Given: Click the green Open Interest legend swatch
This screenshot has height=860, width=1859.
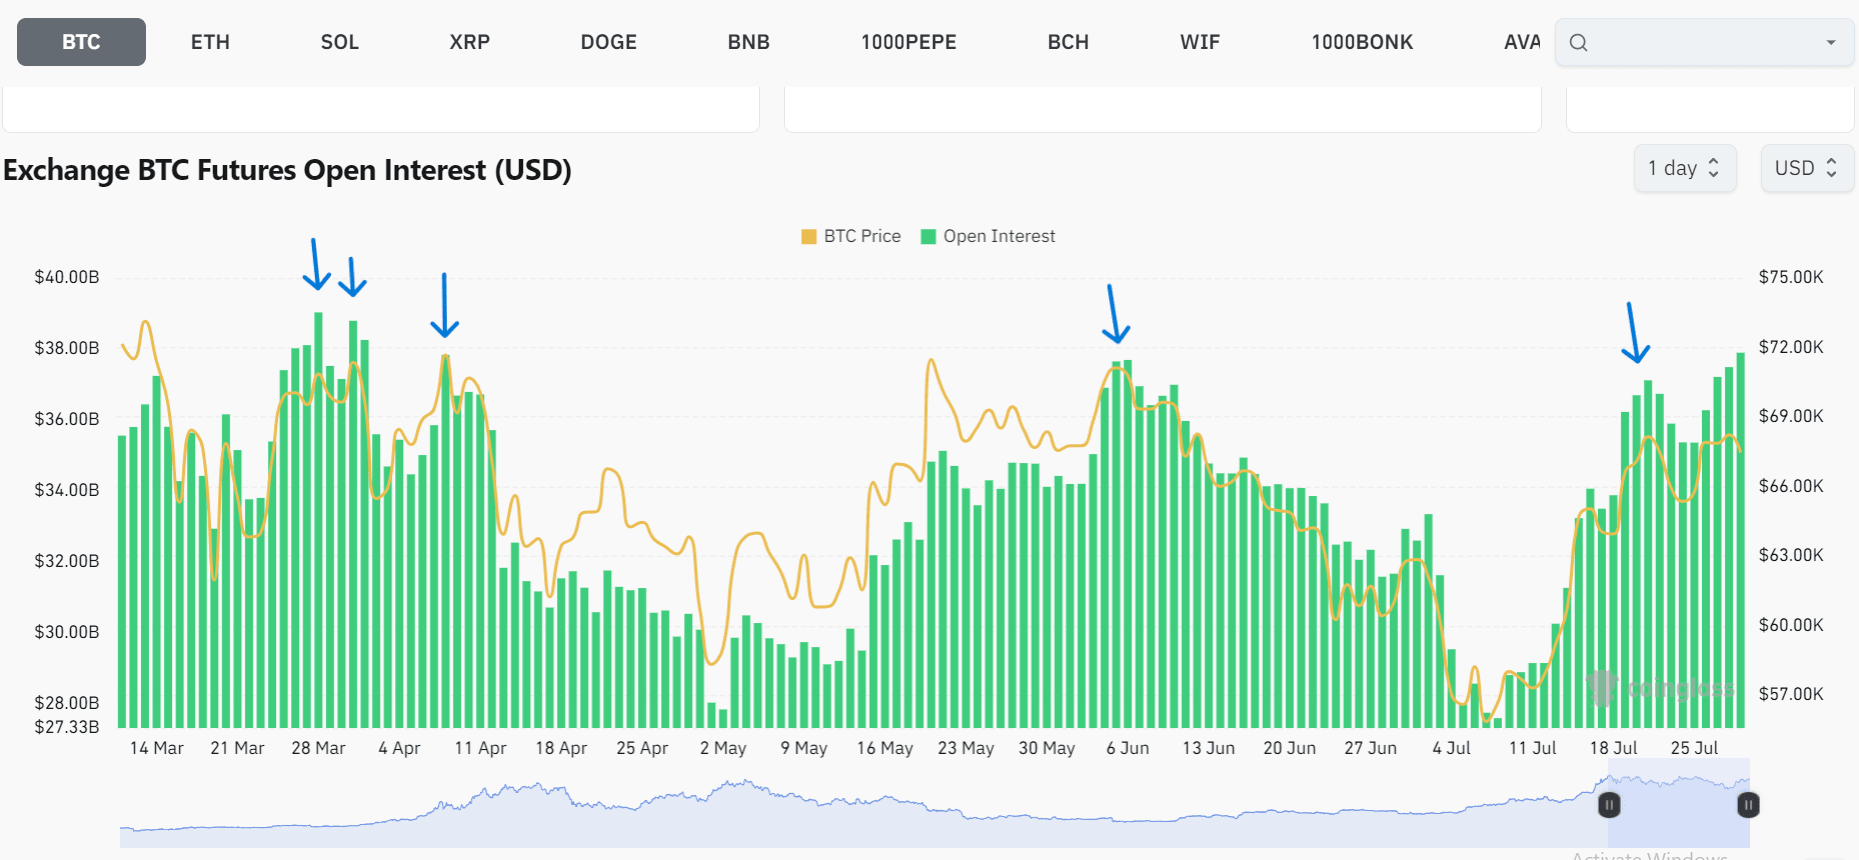Looking at the screenshot, I should coord(928,237).
